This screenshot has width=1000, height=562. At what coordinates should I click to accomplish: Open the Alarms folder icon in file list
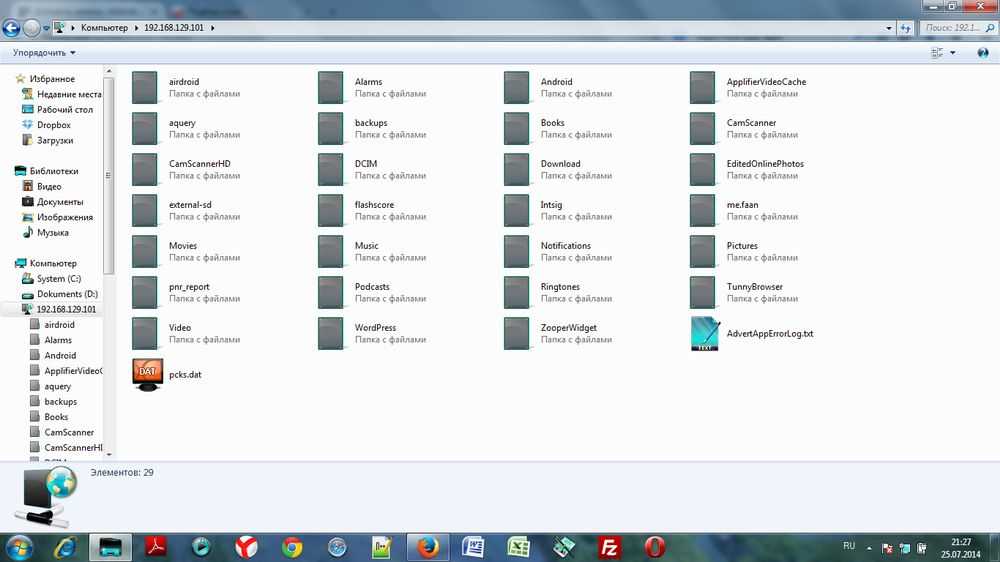pyautogui.click(x=330, y=87)
